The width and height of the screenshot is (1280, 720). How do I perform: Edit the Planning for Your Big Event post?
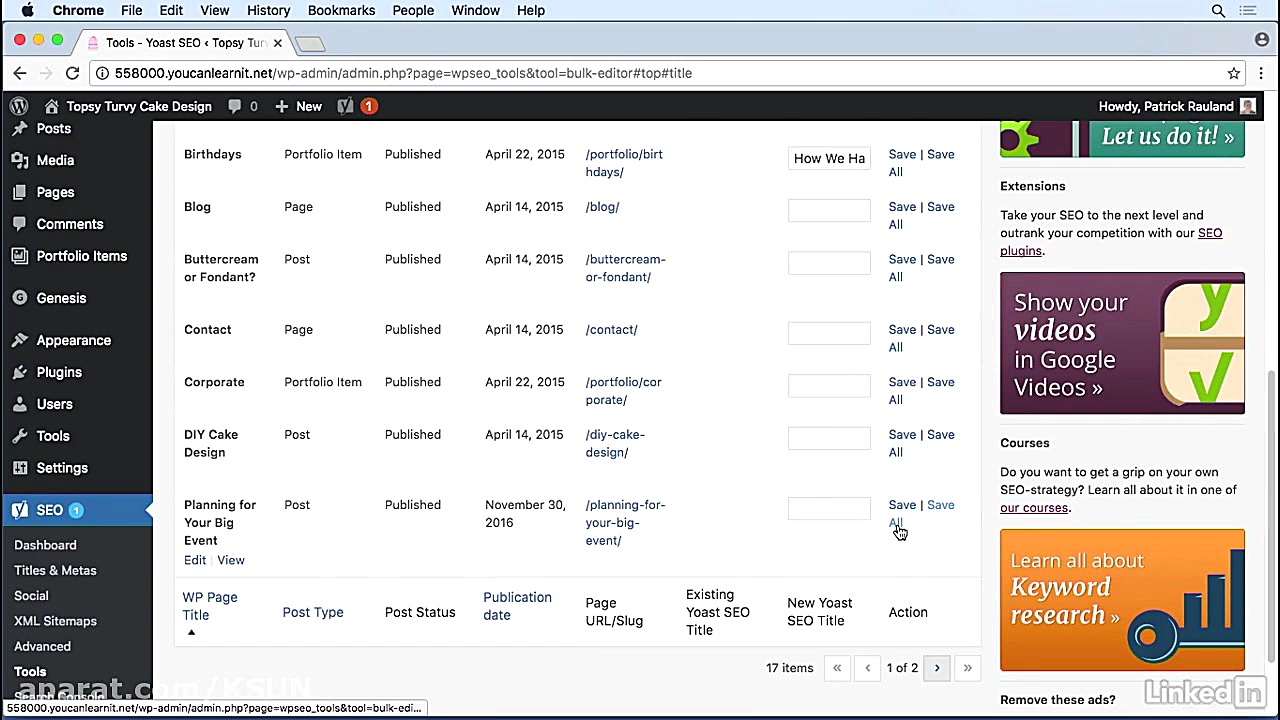(195, 560)
